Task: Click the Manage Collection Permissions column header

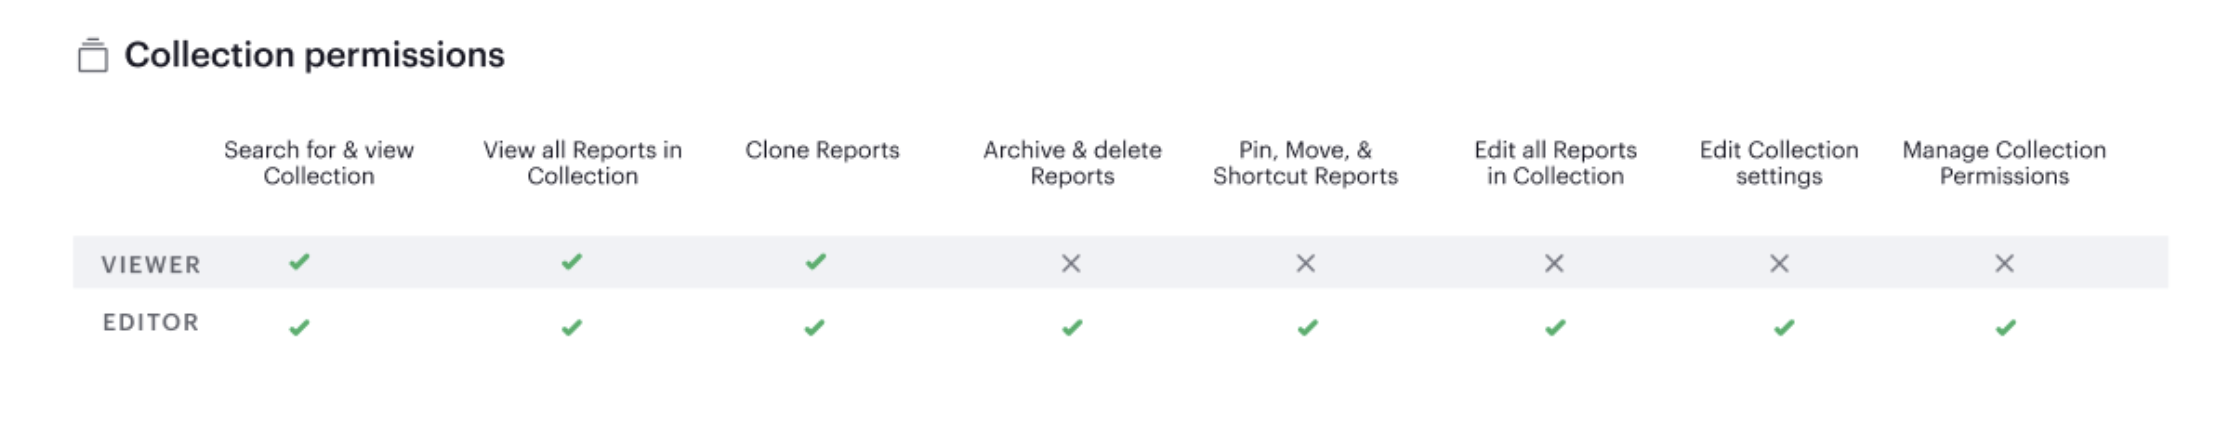Action: tap(2004, 163)
